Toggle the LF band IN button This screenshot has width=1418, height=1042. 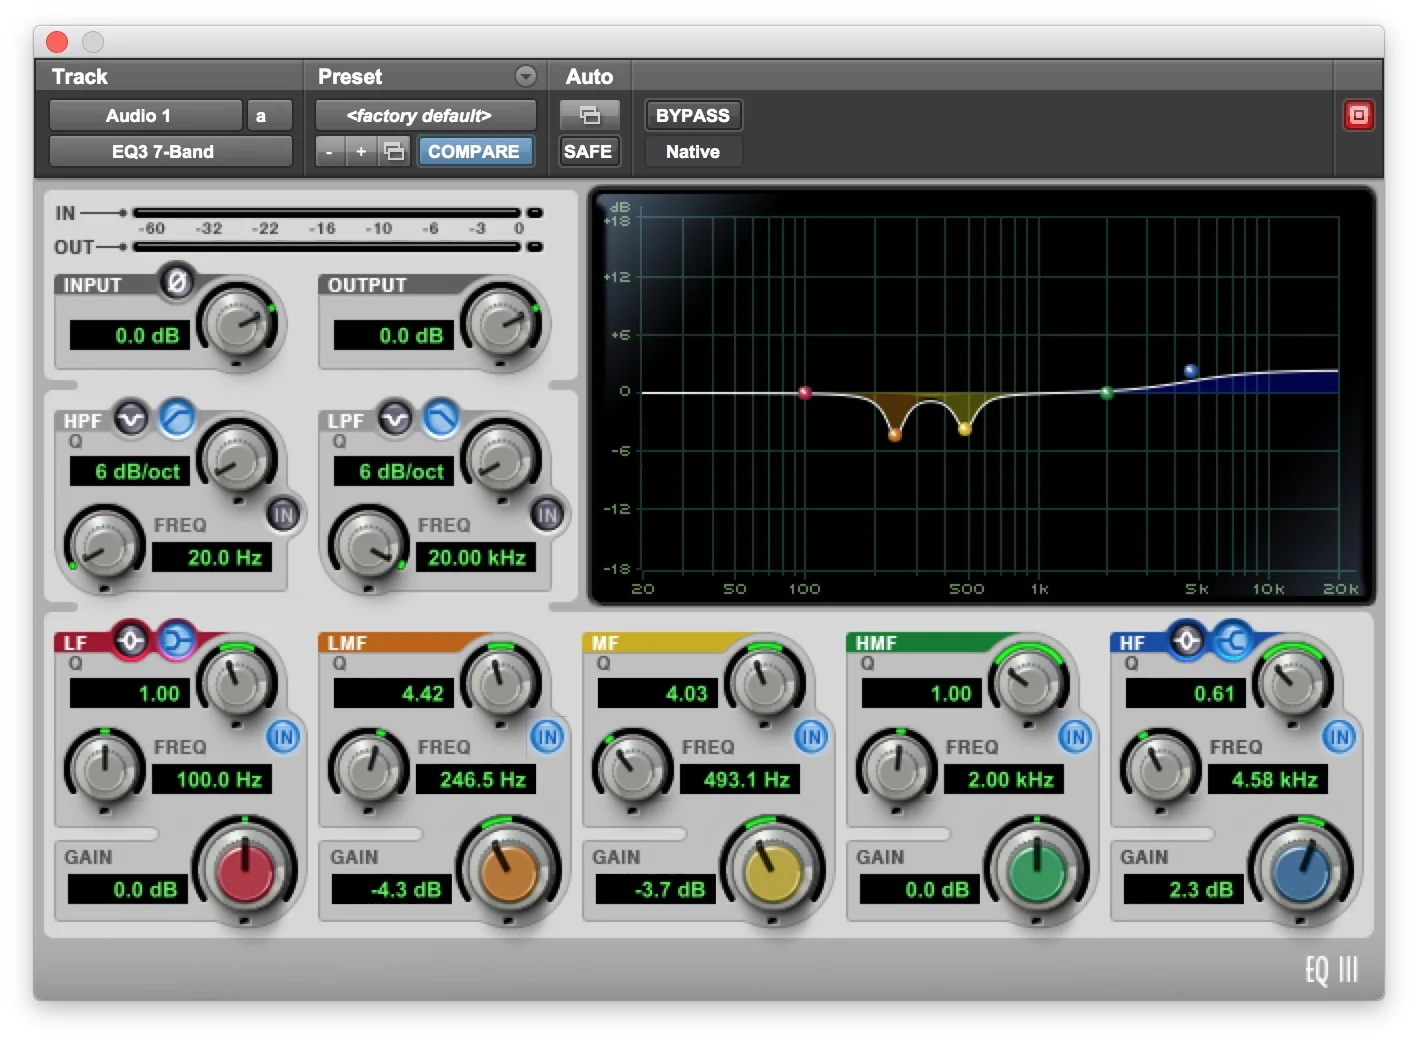283,737
